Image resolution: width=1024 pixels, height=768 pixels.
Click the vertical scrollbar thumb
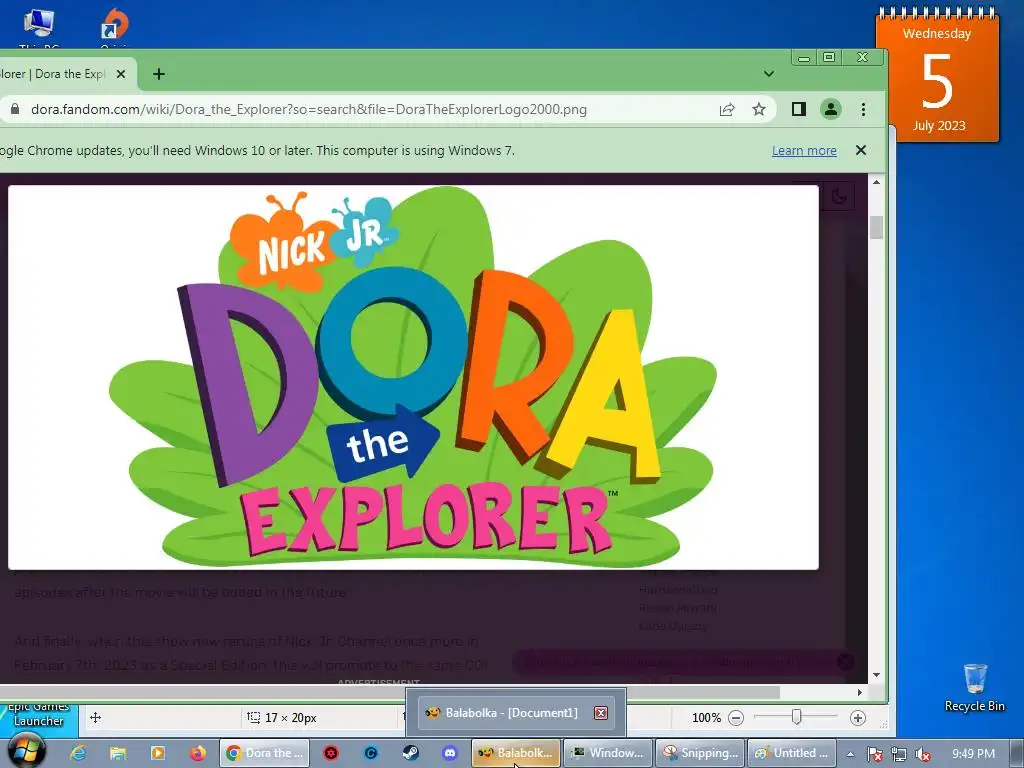[876, 227]
